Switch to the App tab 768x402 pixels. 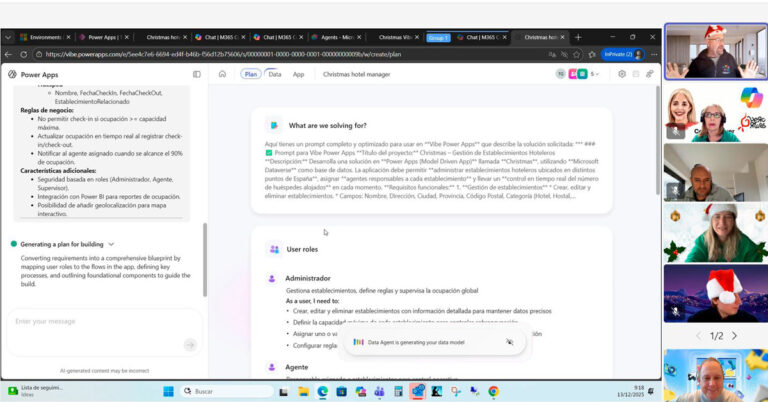298,74
